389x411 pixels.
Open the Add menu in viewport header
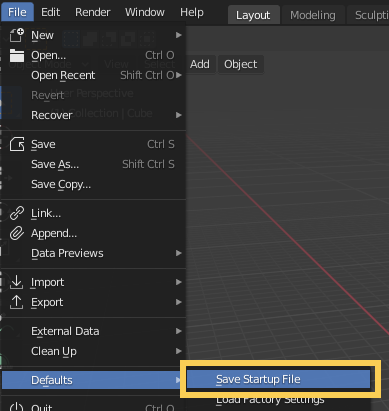coord(200,64)
